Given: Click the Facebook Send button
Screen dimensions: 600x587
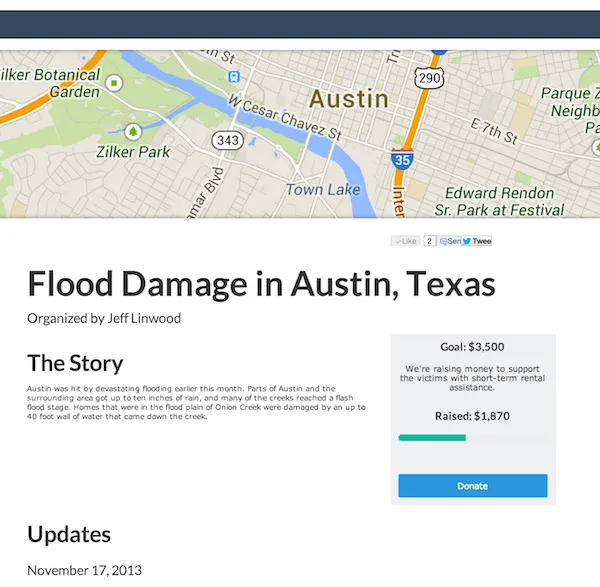Looking at the screenshot, I should point(450,241).
